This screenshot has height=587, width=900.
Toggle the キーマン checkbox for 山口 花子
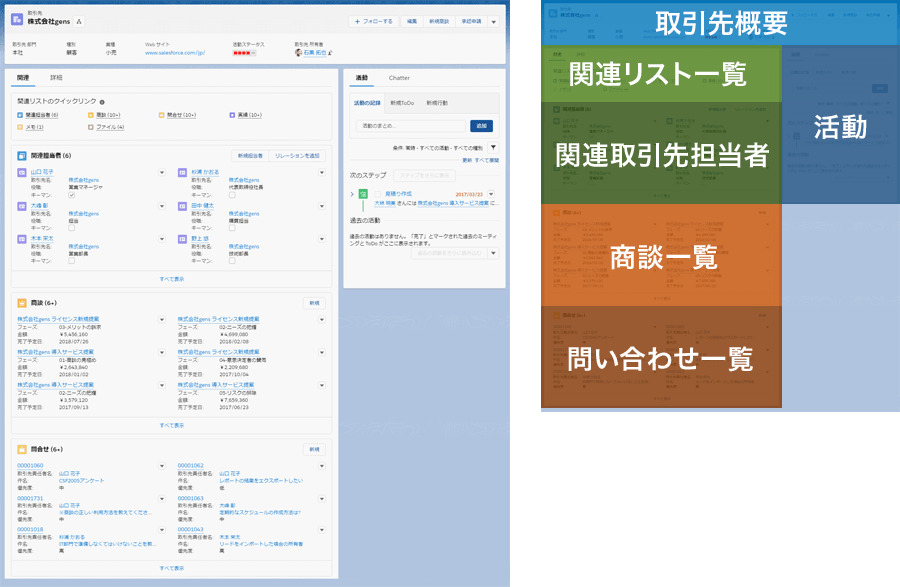(71, 194)
